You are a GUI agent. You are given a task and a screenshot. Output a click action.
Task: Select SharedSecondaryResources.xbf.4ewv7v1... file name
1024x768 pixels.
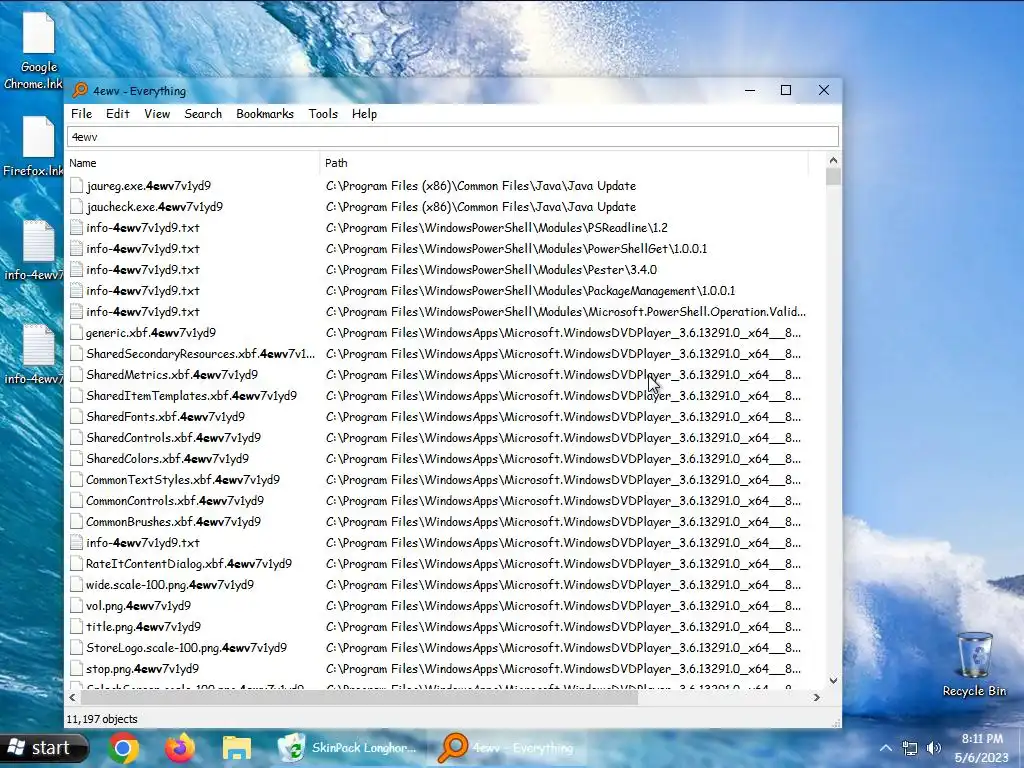[200, 354]
